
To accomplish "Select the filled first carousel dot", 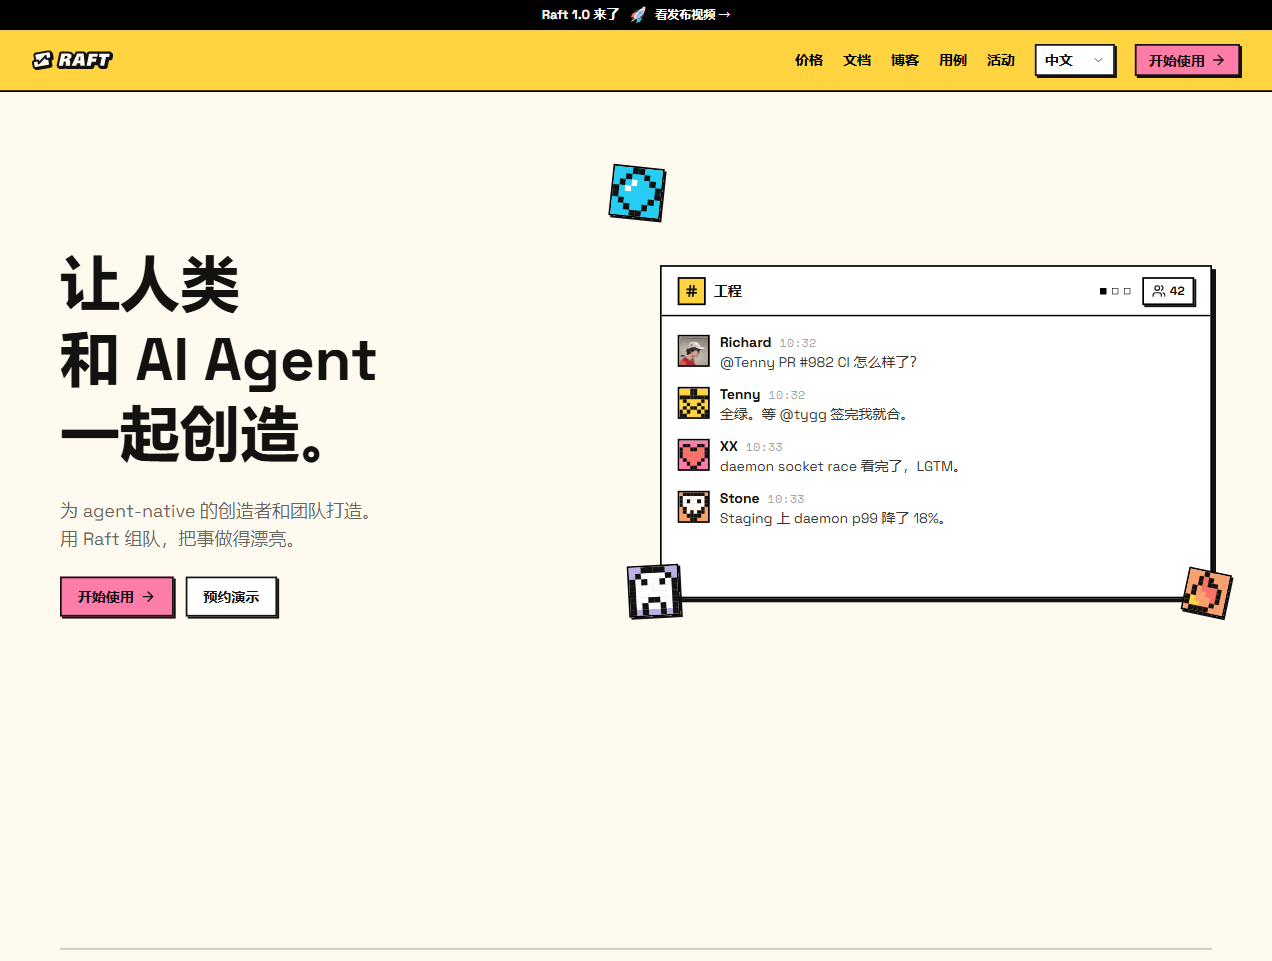I will coord(1103,291).
